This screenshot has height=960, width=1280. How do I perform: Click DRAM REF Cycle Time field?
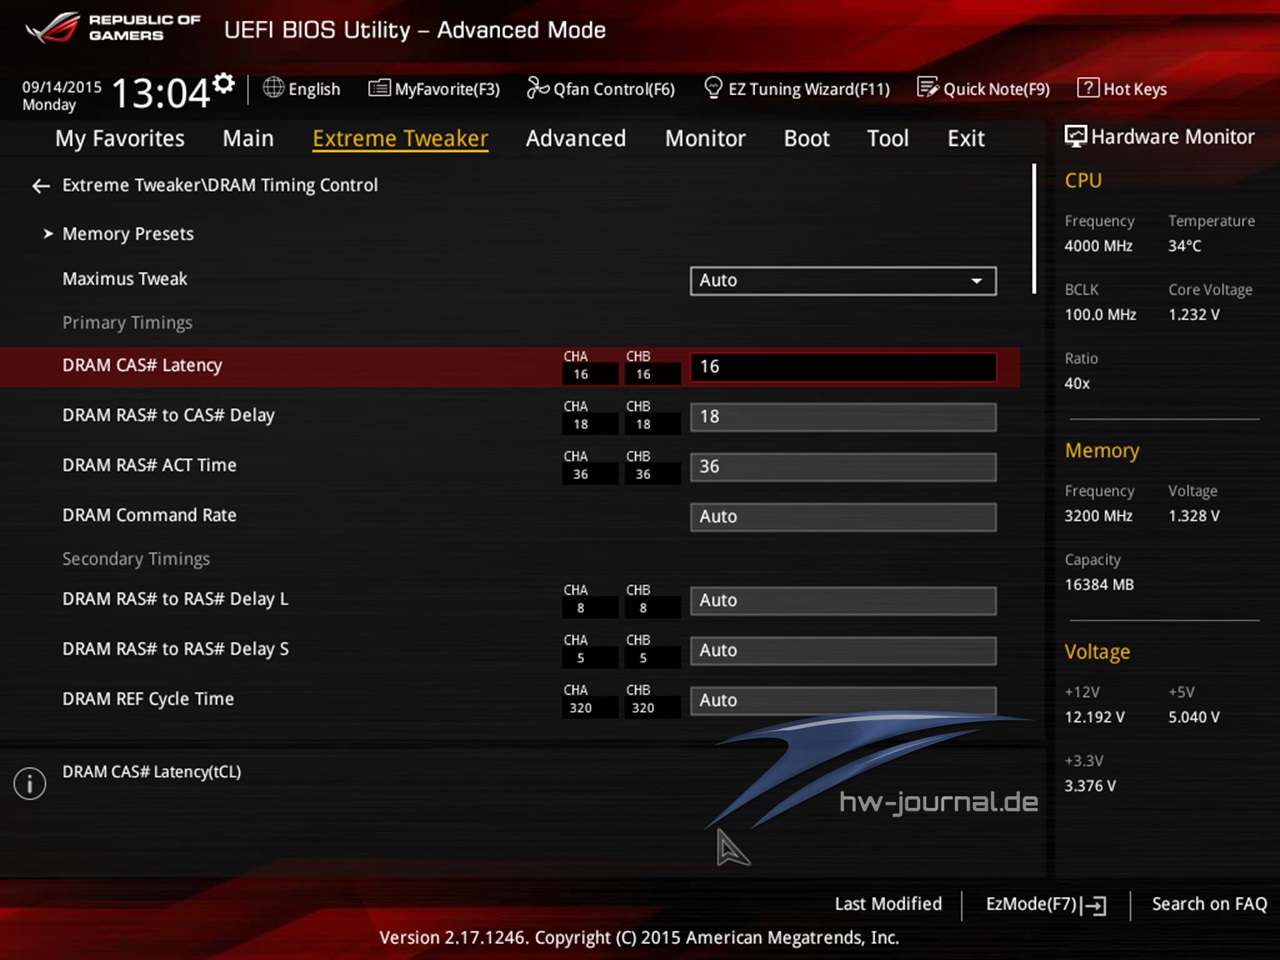coord(843,700)
